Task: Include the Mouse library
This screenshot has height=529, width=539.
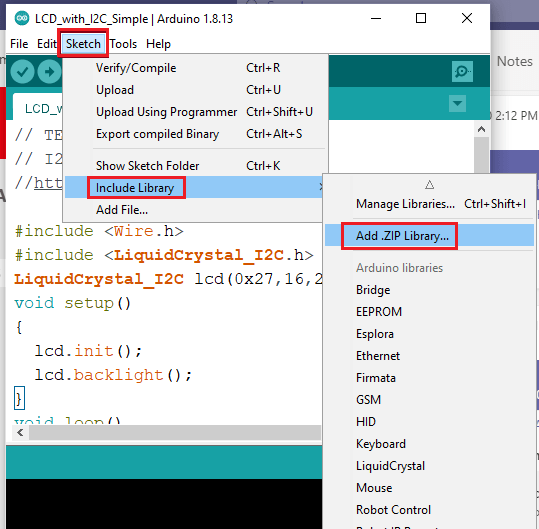Action: 429,488
